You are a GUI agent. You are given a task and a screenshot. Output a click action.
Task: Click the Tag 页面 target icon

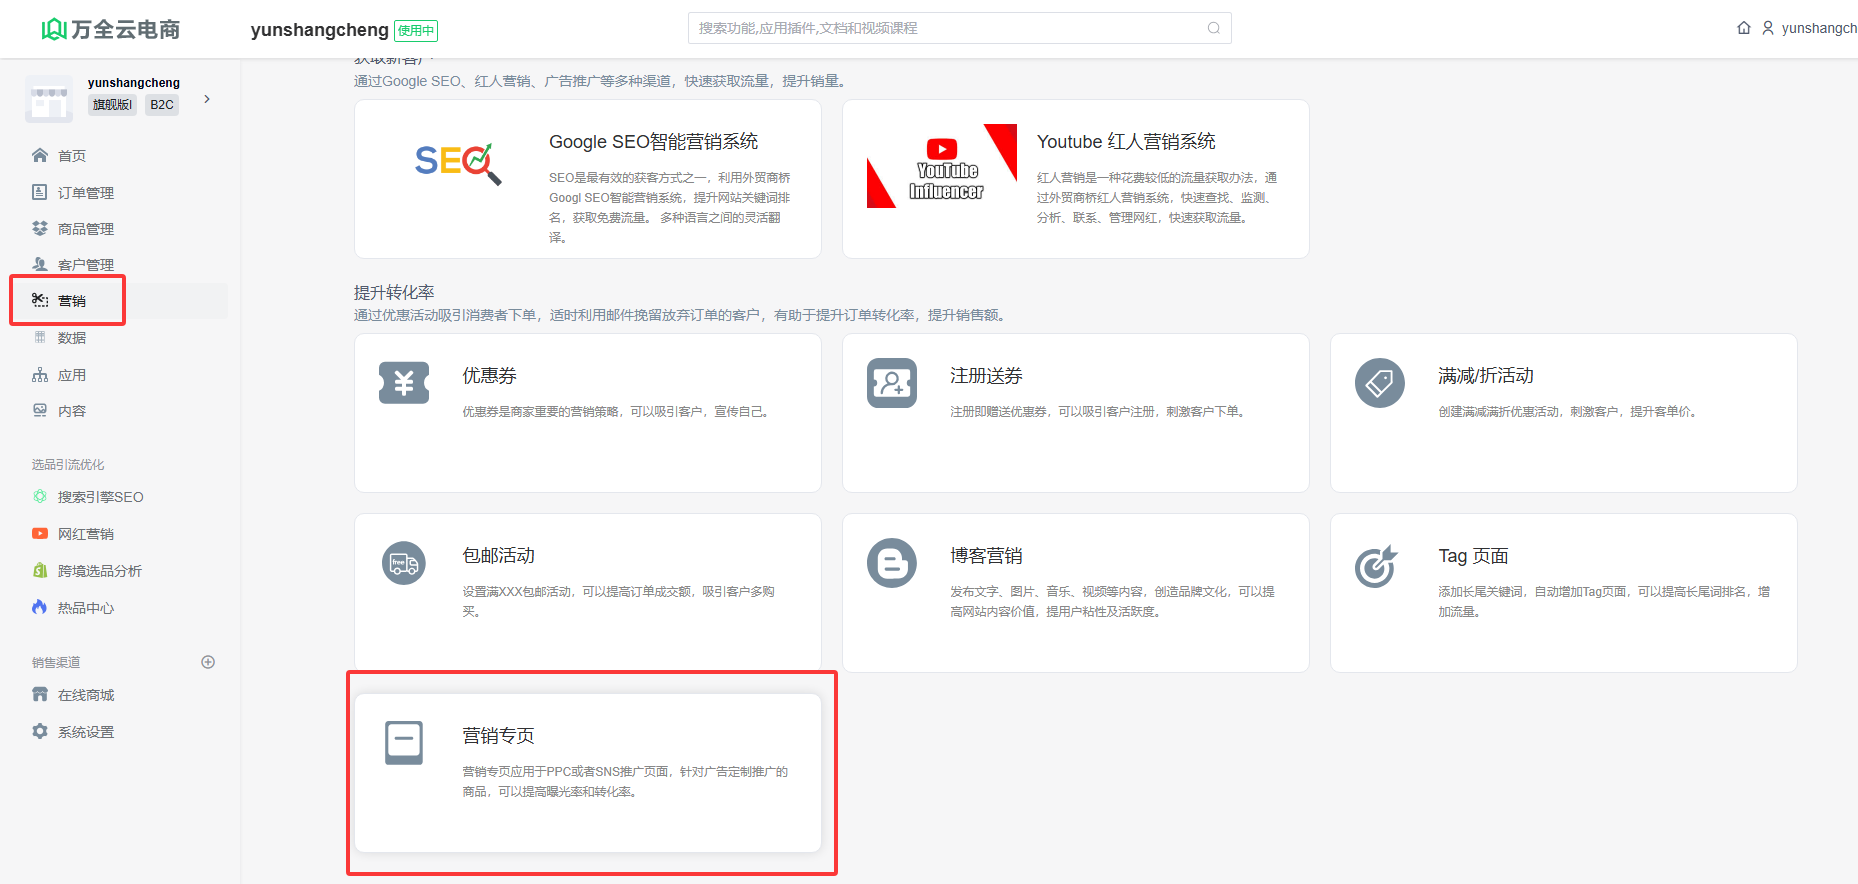pyautogui.click(x=1376, y=567)
